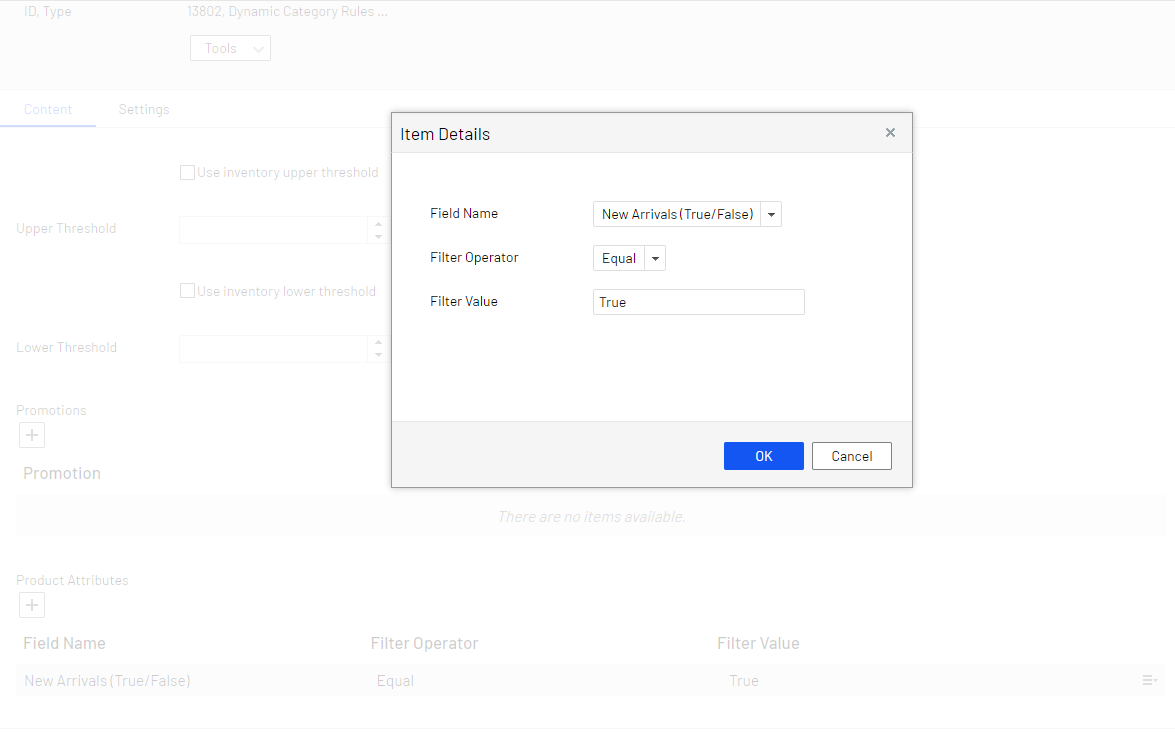Click the Upper Threshold input field
Image resolution: width=1175 pixels, height=732 pixels.
[x=273, y=229]
